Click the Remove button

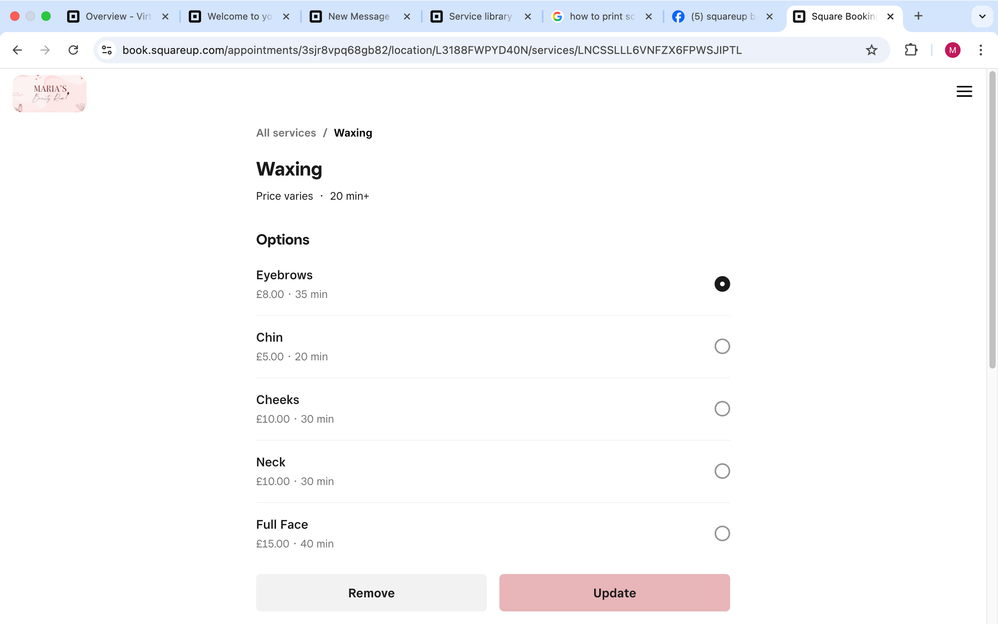[371, 593]
